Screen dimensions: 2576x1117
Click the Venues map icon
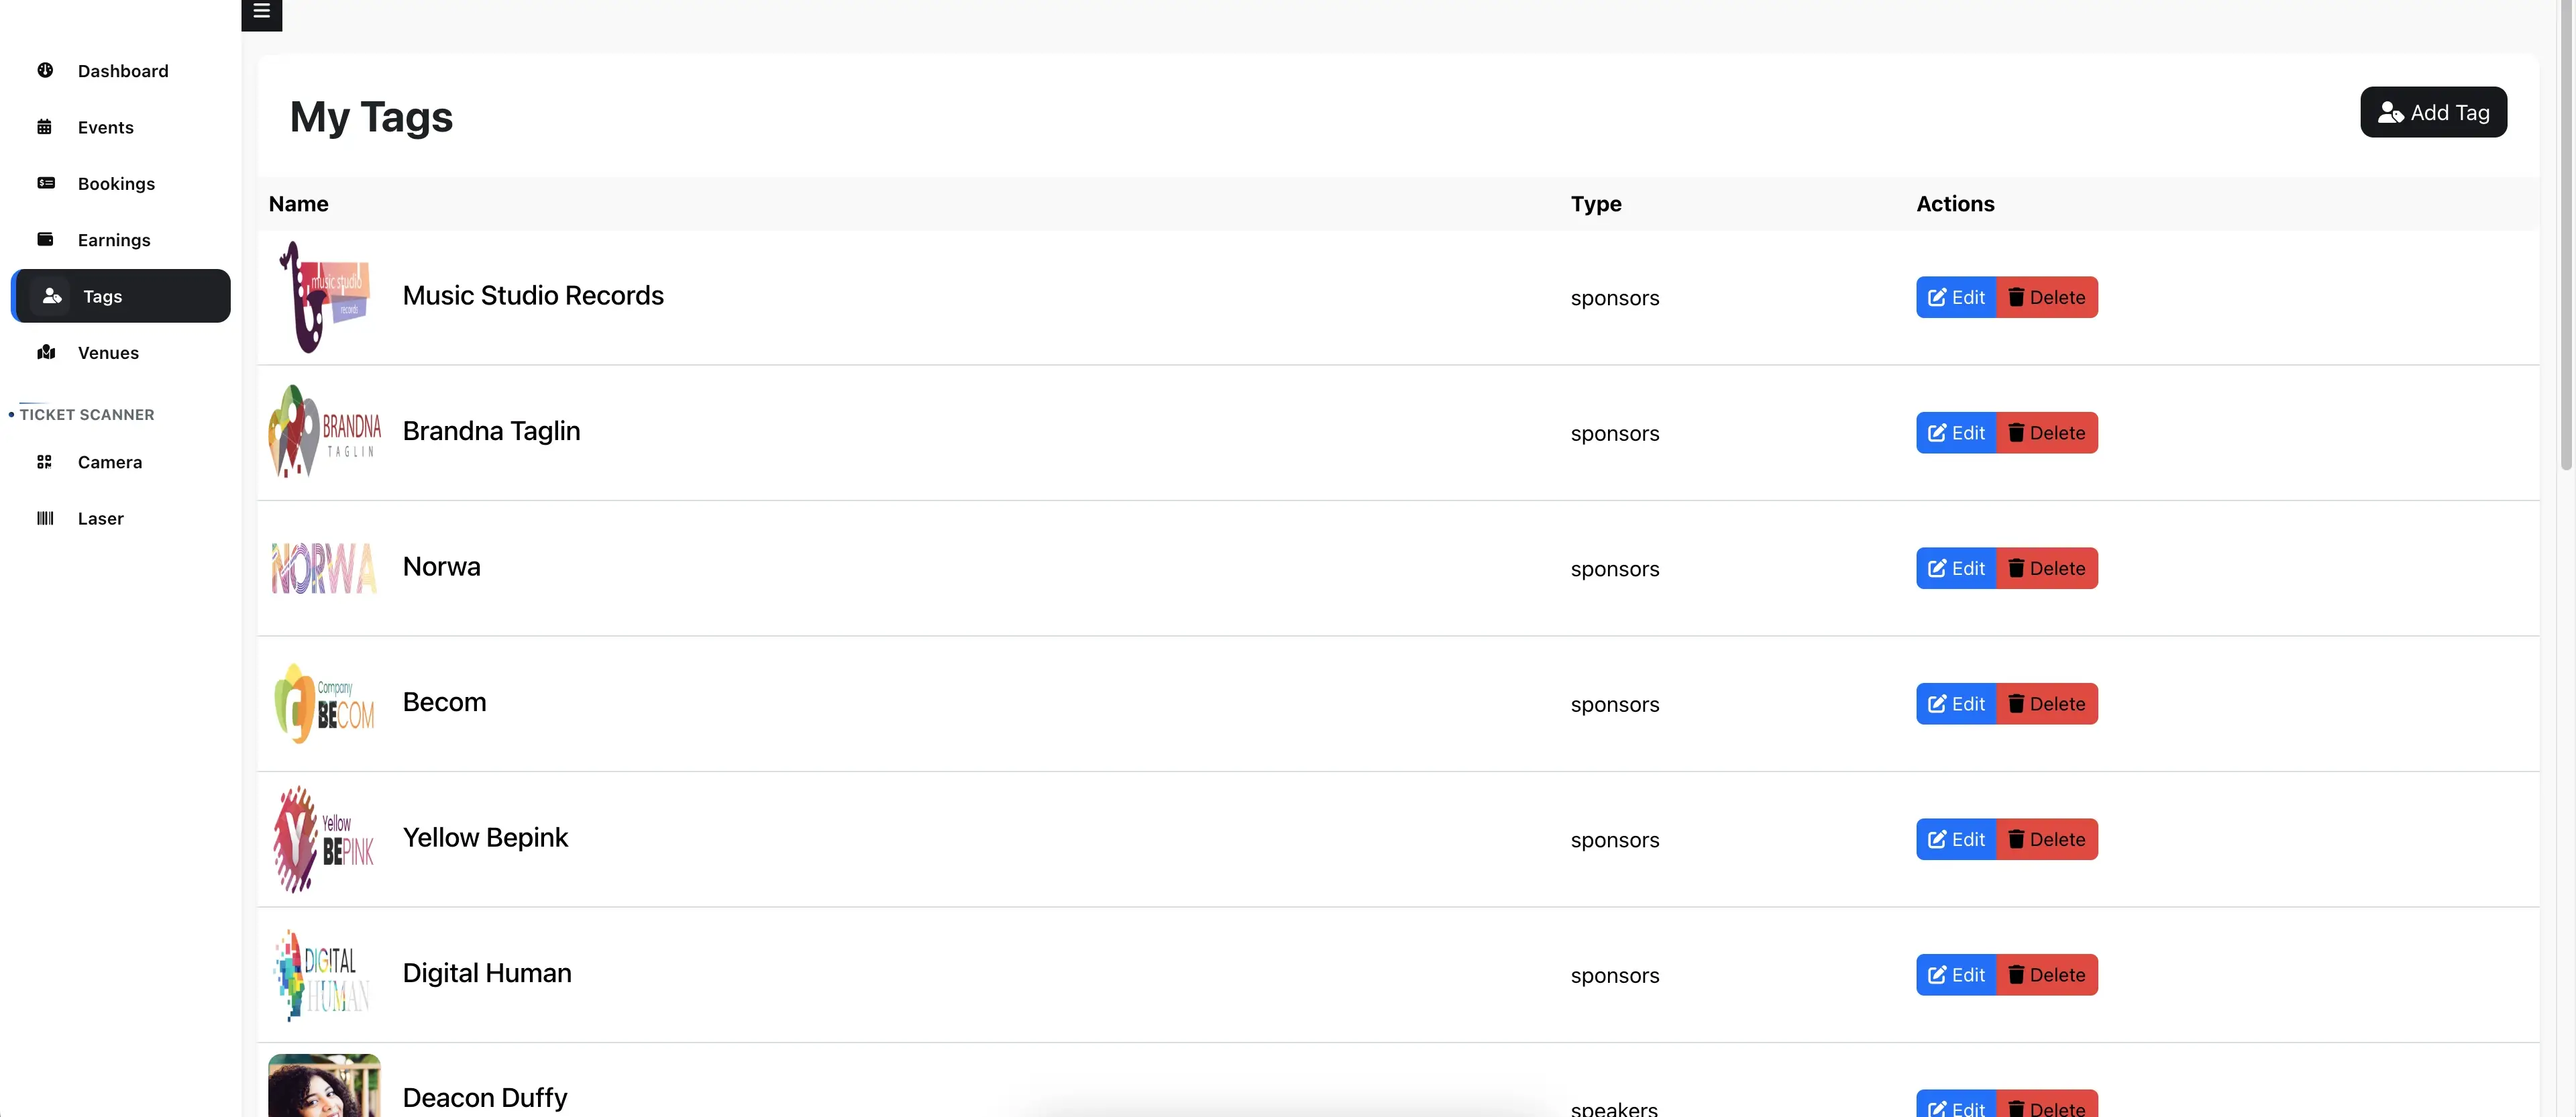[46, 352]
